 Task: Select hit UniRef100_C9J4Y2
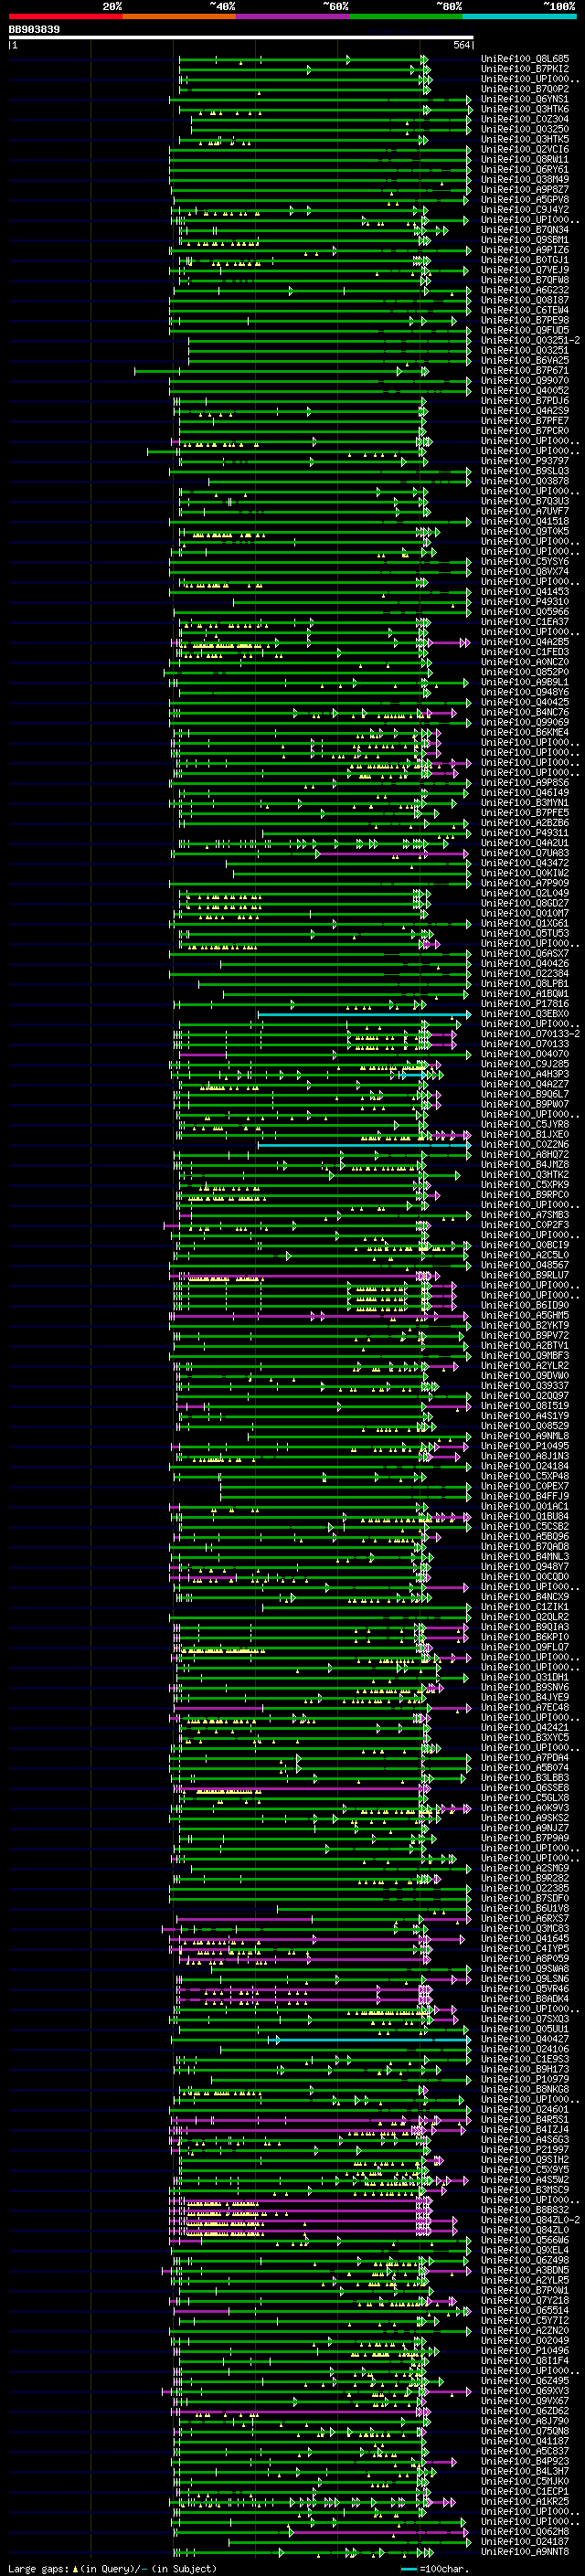click(525, 210)
